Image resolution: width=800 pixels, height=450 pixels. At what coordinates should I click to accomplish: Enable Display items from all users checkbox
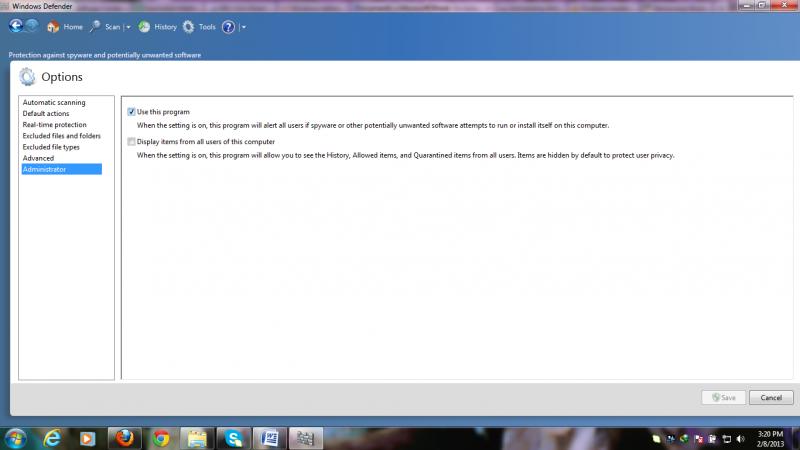point(131,142)
